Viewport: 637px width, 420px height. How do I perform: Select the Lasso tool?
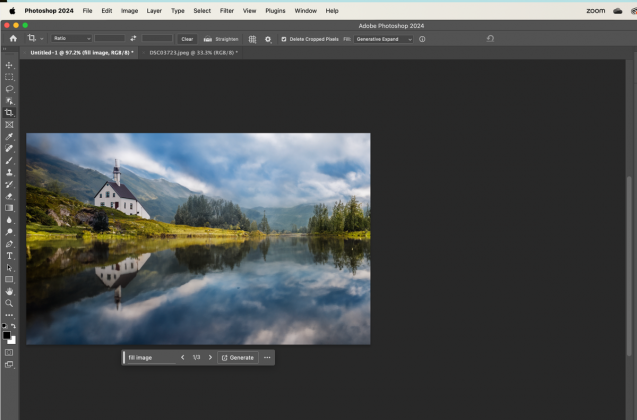[x=9, y=89]
